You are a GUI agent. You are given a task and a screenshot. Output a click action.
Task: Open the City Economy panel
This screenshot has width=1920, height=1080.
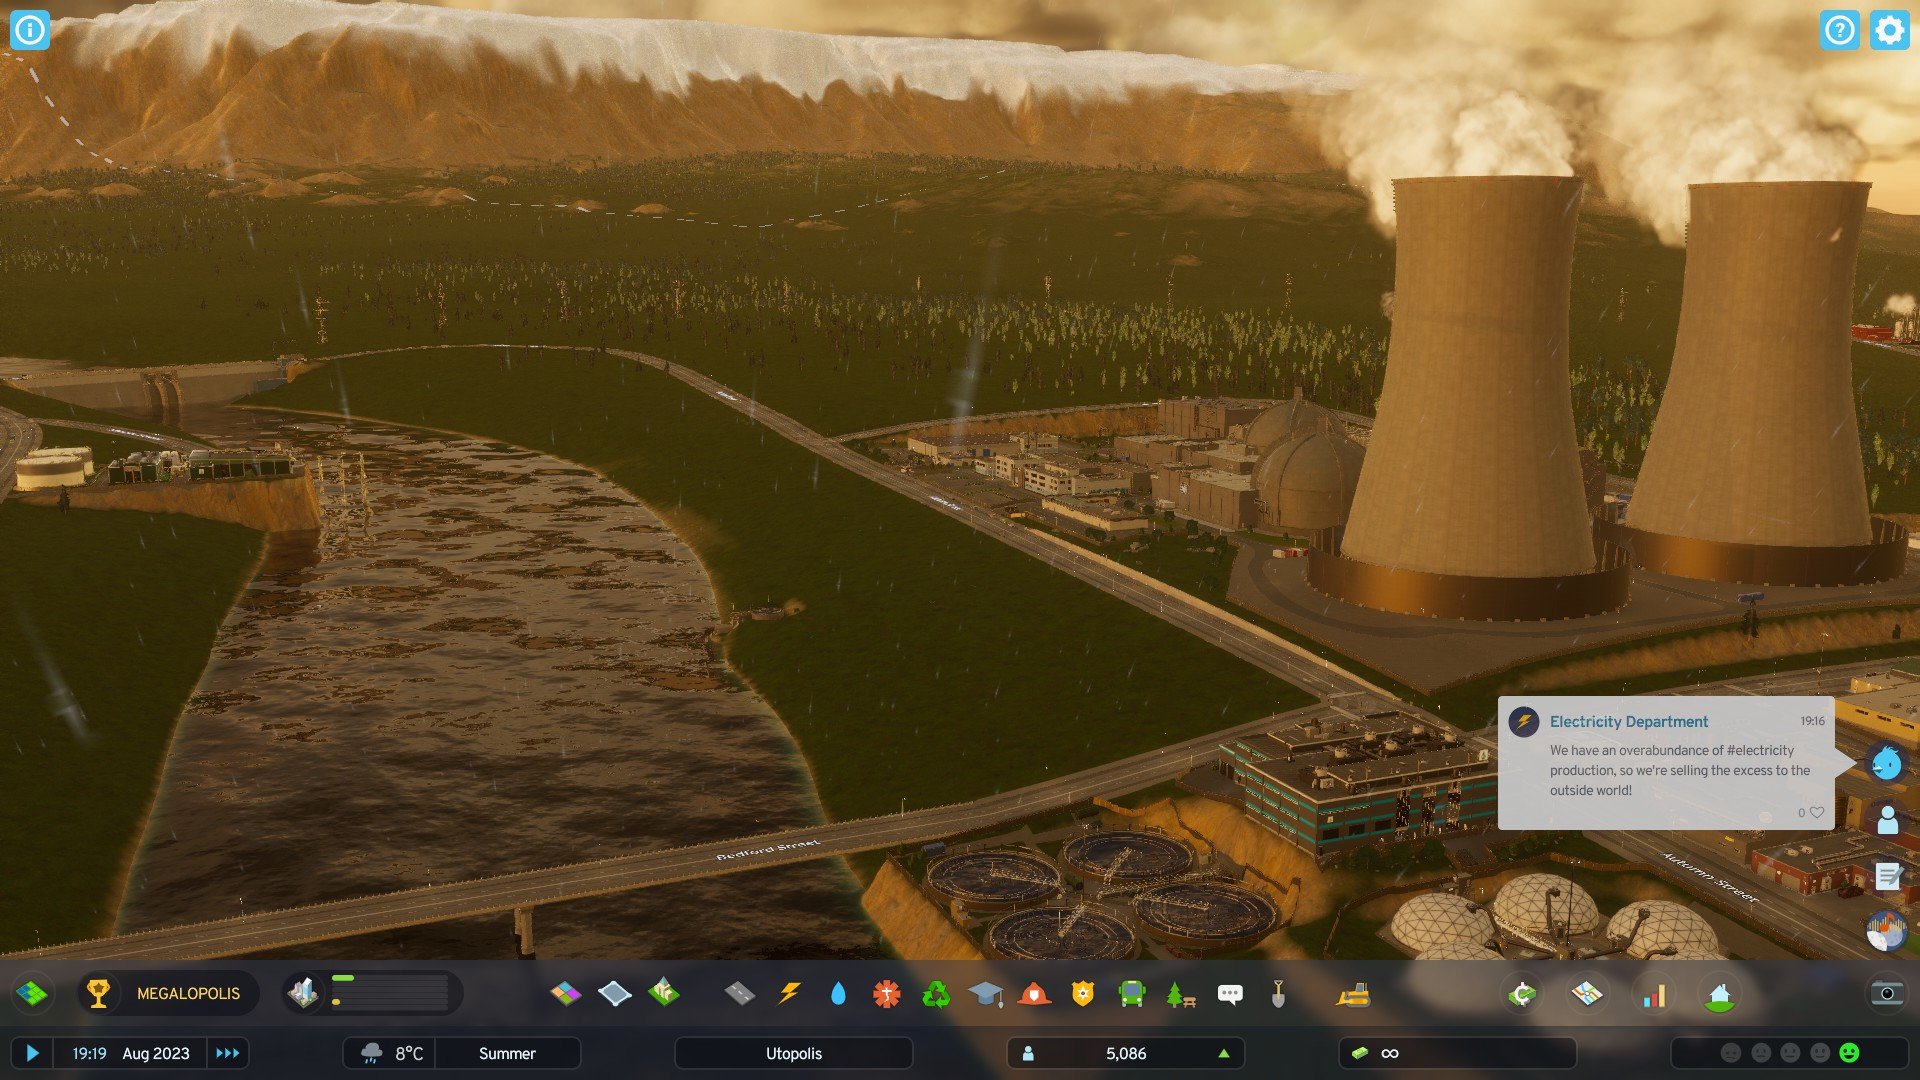[x=1522, y=994]
